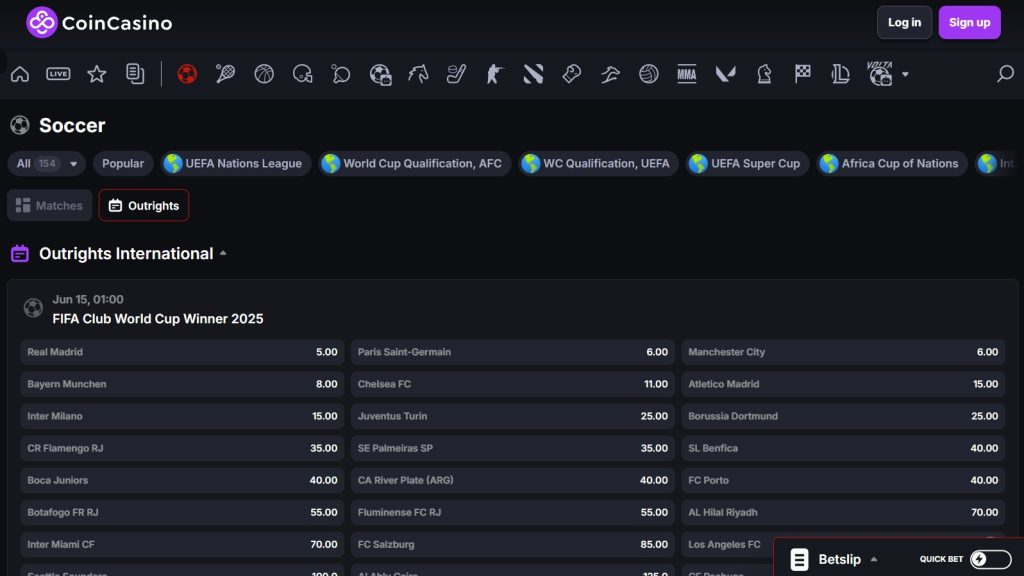1024x576 pixels.
Task: Add SL Benfica at 40.00
Action: point(843,448)
